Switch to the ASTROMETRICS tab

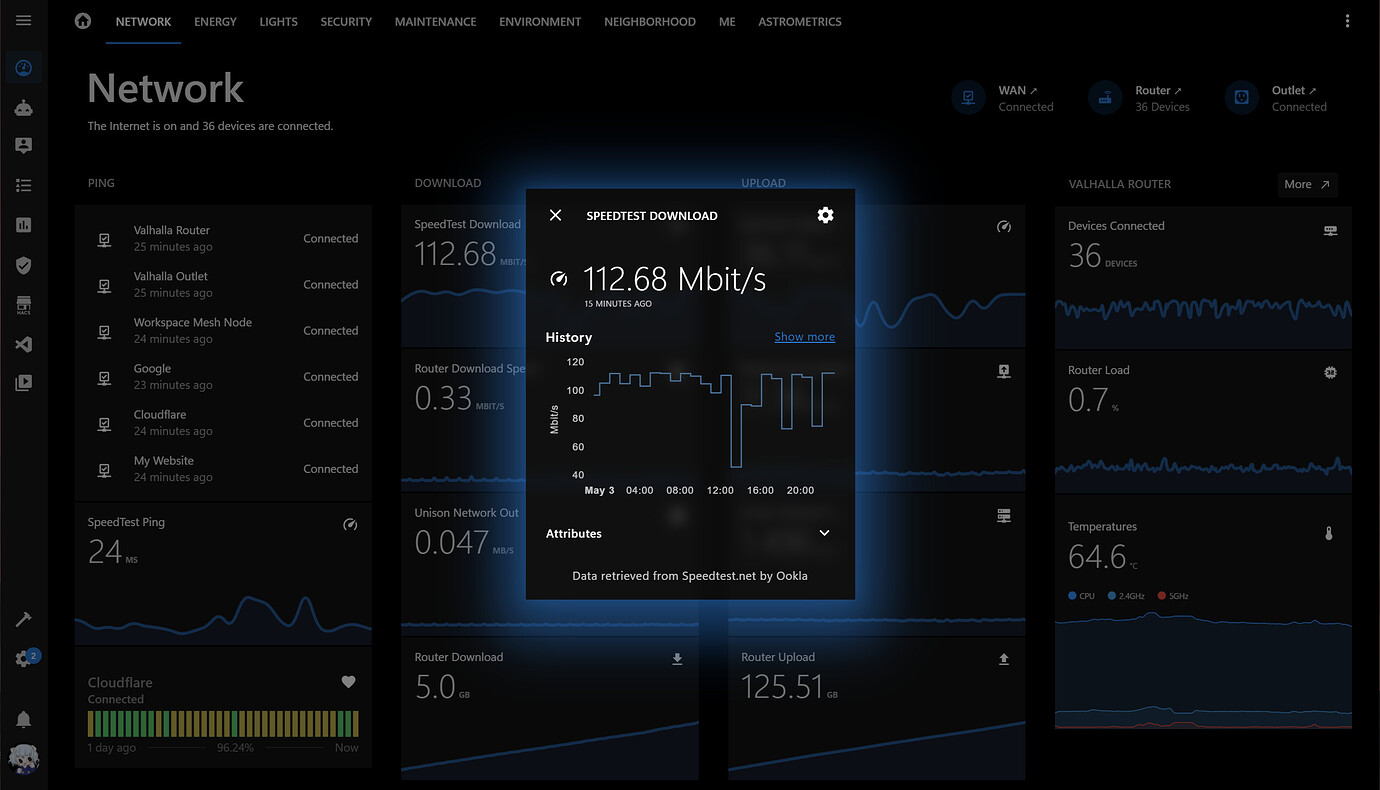[799, 21]
